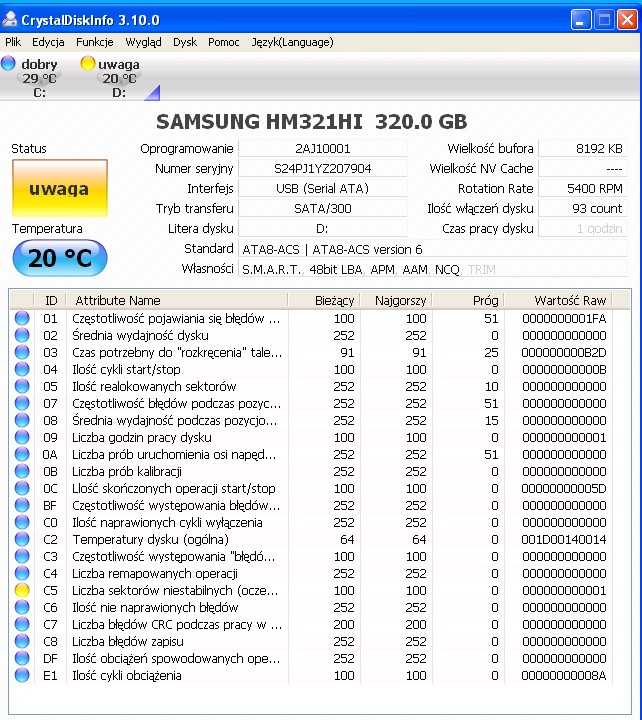Click status icon of attribute 07

tap(22, 403)
